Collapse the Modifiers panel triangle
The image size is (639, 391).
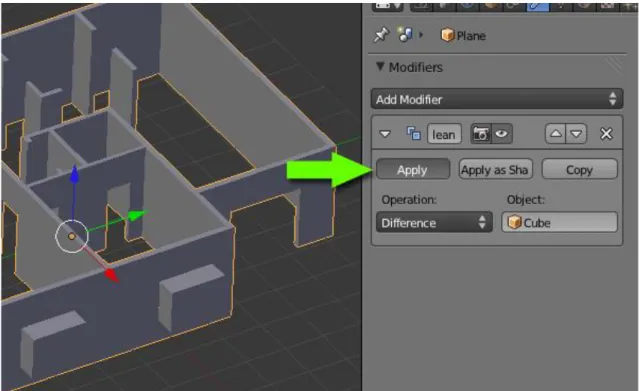click(x=380, y=66)
